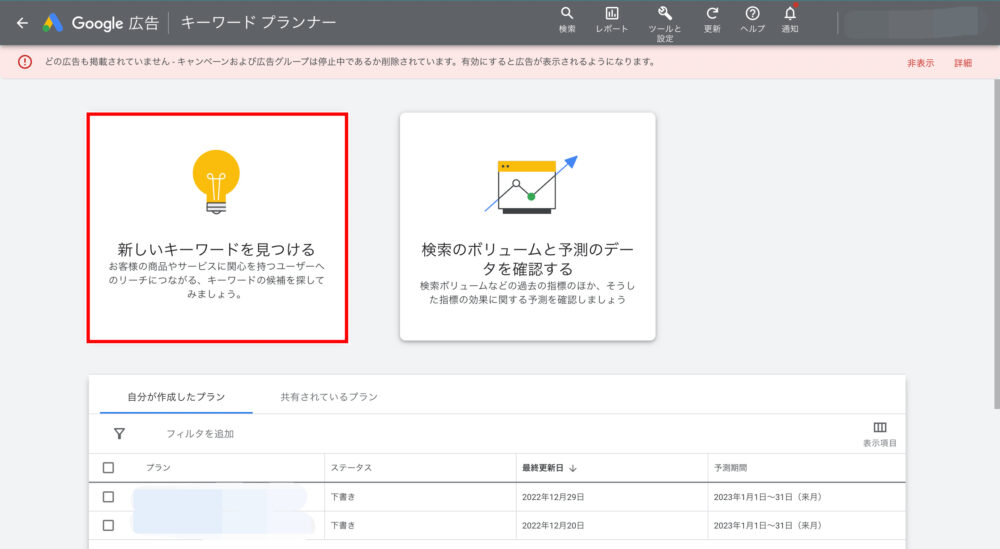Sort by 最終更新日 column header

[x=548, y=467]
